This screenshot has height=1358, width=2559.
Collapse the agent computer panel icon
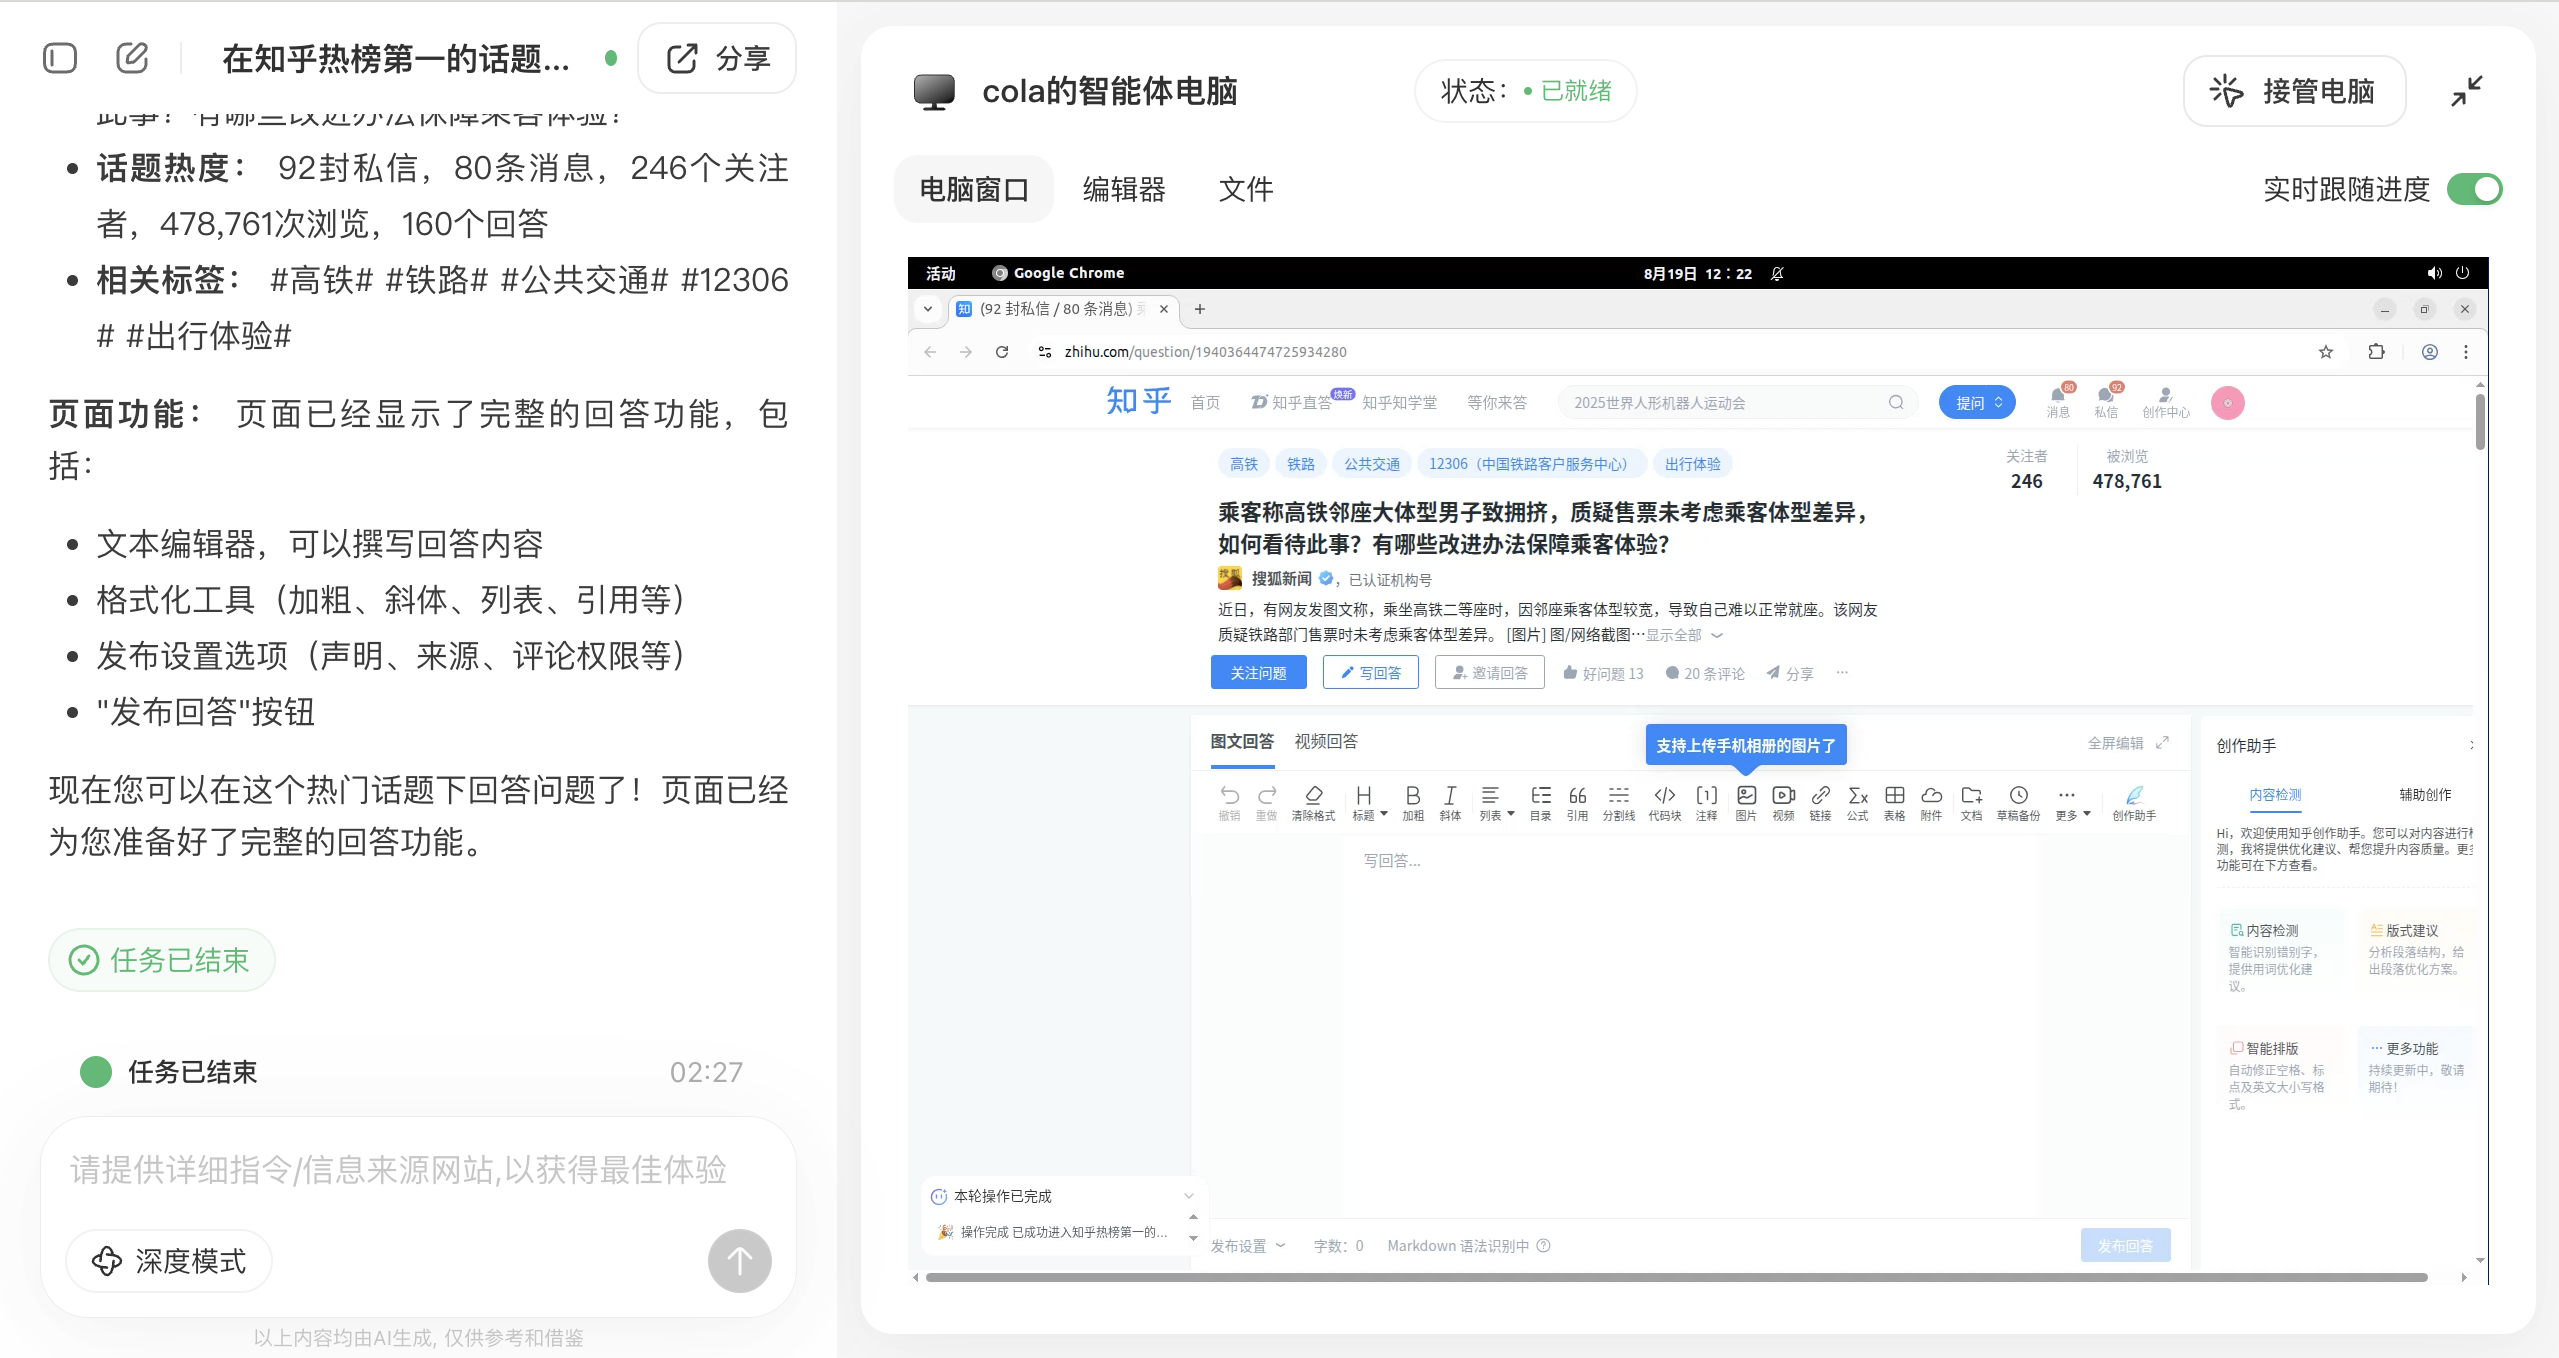(2466, 91)
